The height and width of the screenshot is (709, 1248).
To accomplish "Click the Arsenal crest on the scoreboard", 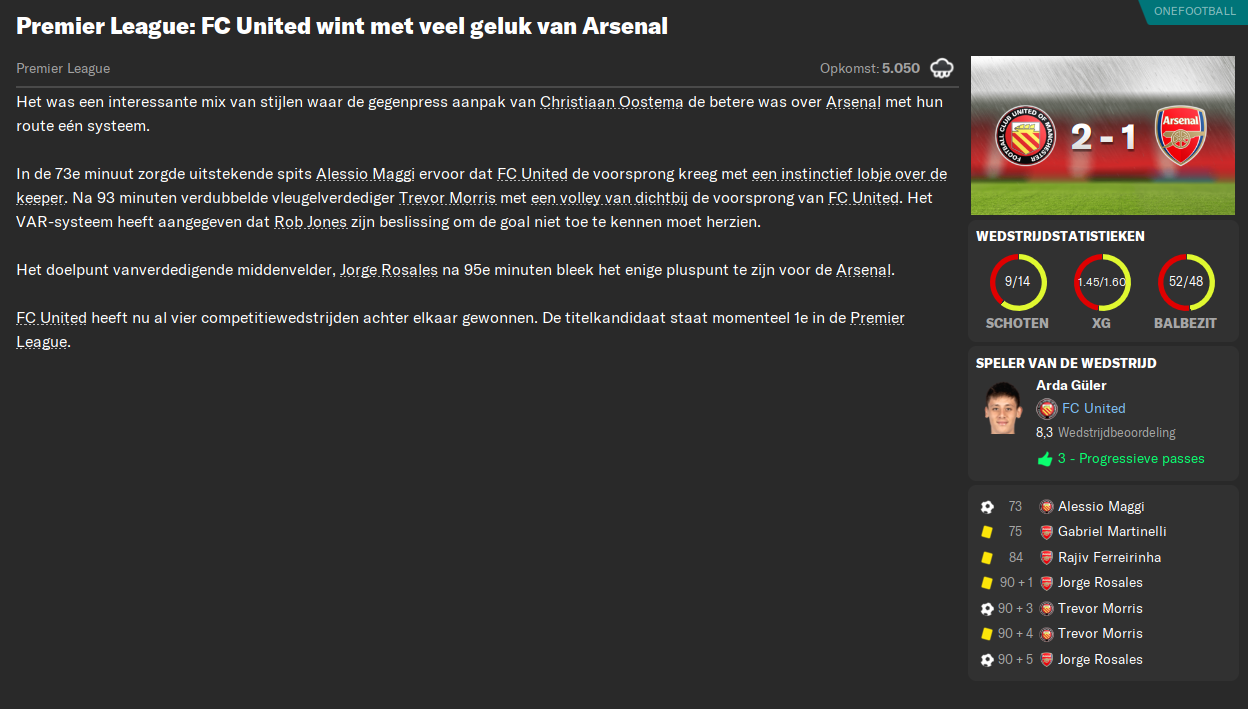I will click(x=1183, y=135).
